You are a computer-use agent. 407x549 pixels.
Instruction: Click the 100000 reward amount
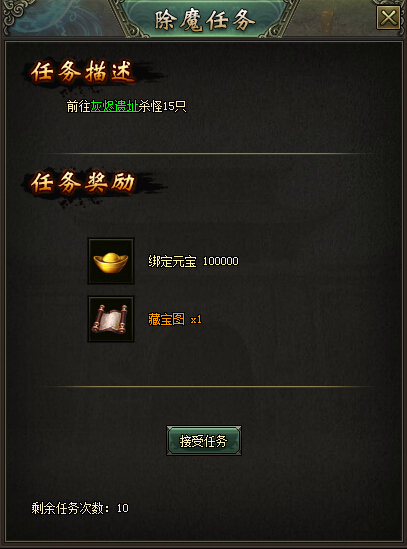(x=221, y=261)
